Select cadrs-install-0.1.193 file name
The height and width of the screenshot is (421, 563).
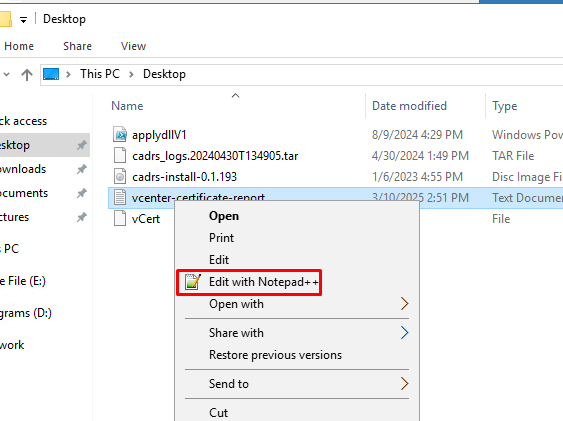[184, 177]
